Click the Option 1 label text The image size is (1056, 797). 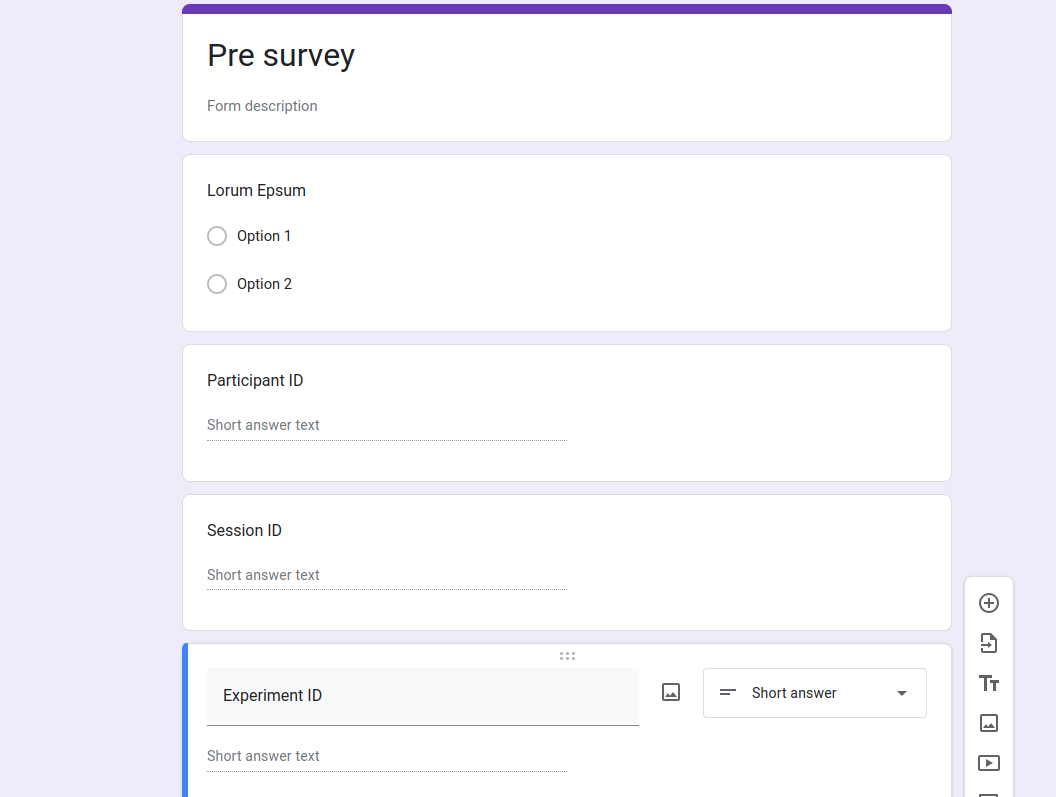pos(264,236)
